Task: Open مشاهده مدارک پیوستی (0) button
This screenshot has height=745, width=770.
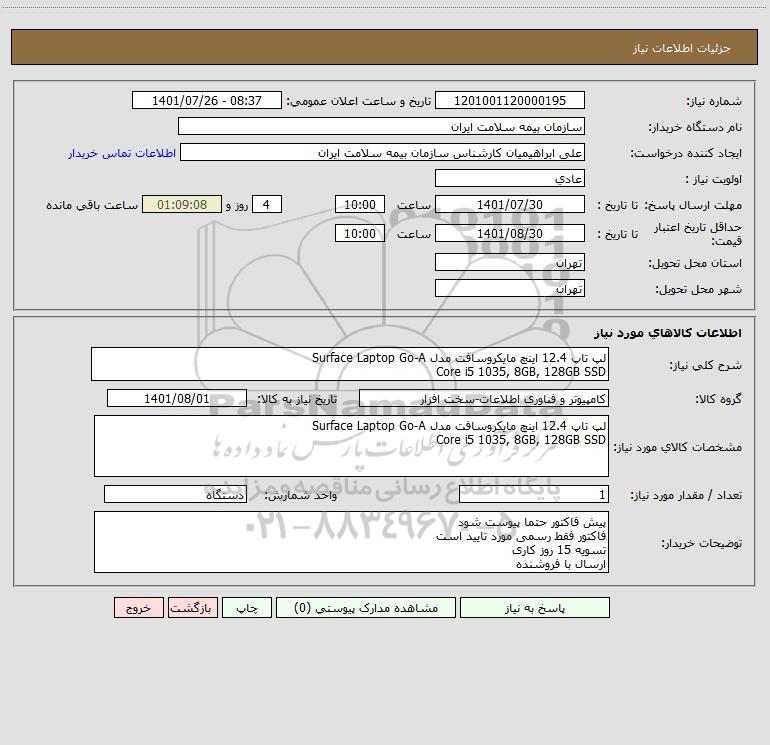Action: 366,608
